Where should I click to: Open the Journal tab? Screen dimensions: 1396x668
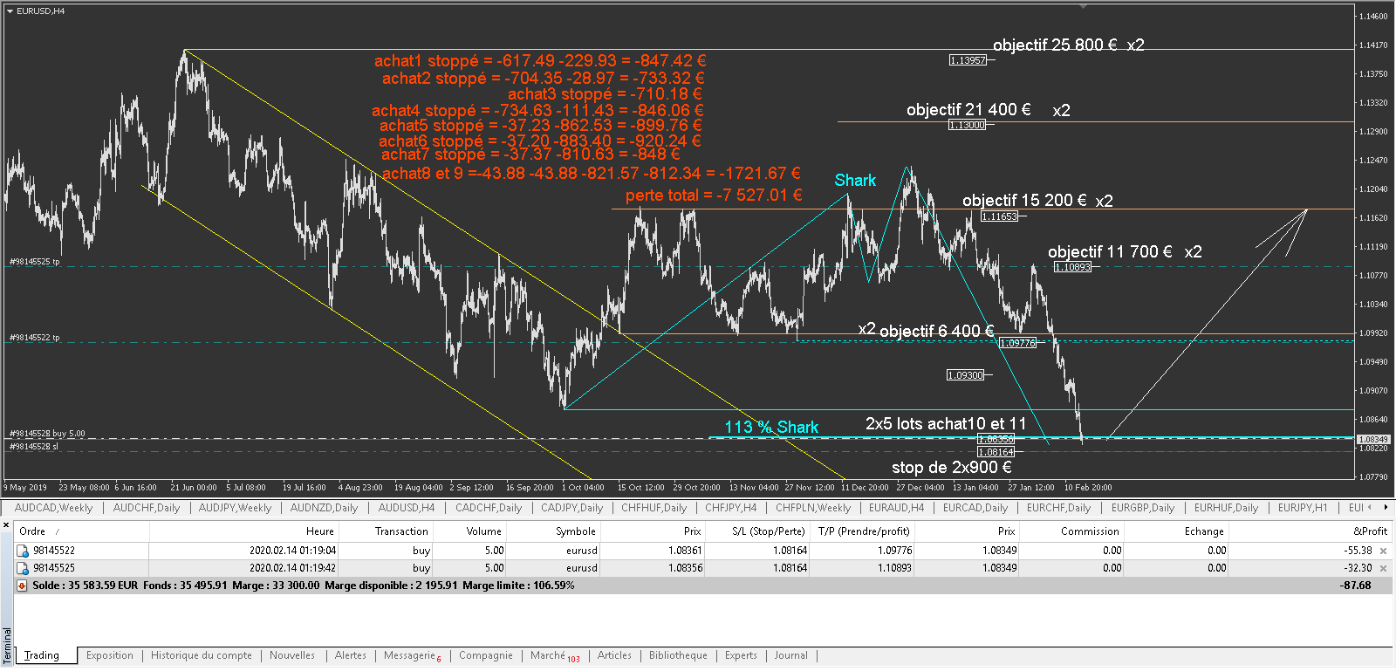tap(790, 655)
